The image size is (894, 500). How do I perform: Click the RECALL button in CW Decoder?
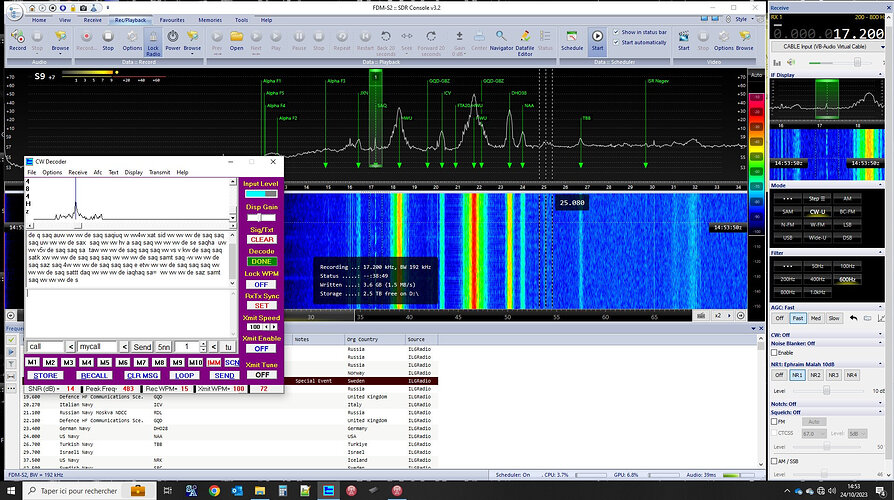point(94,376)
